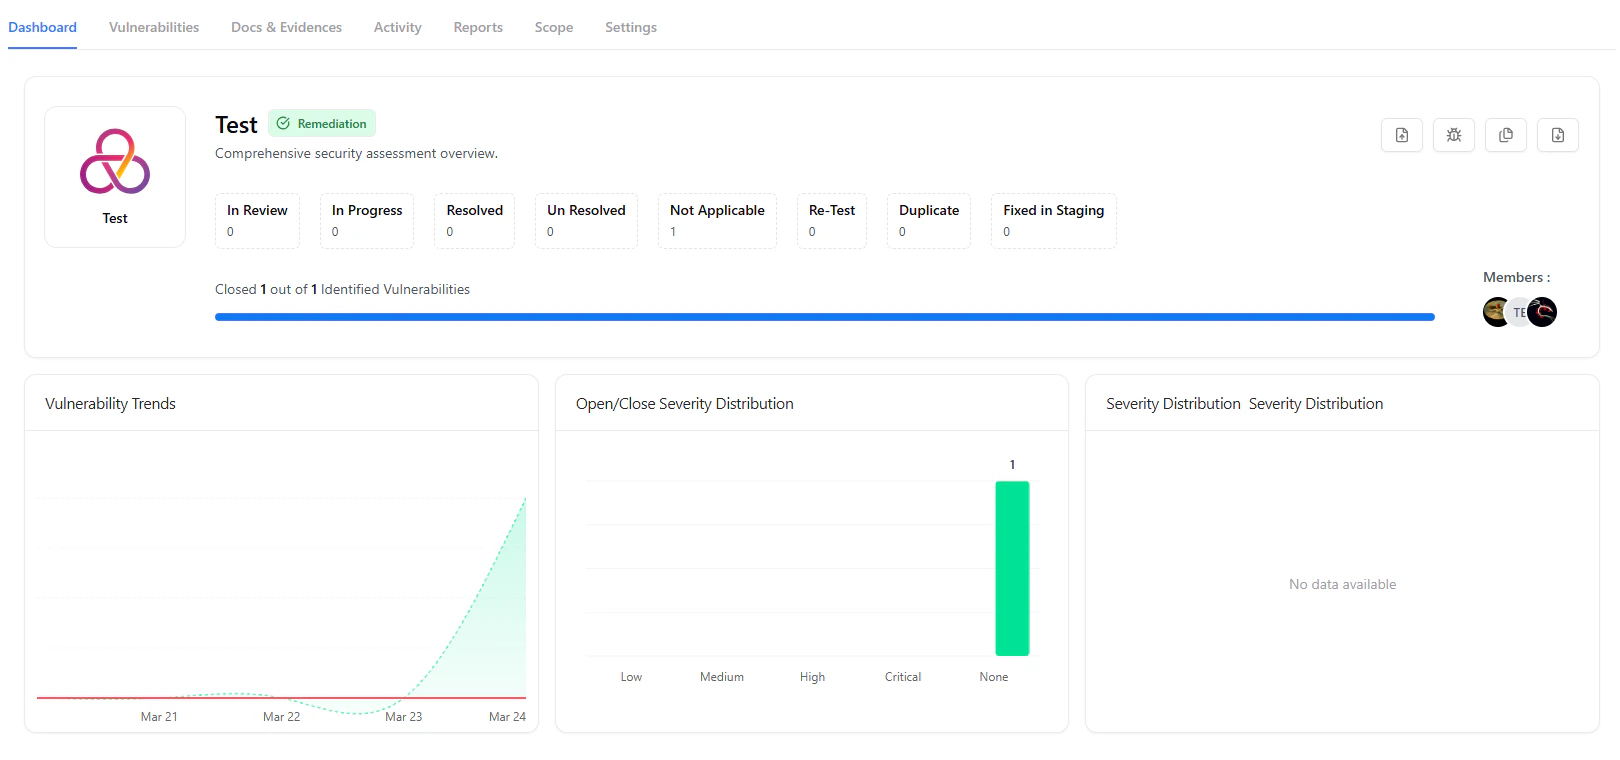
Task: Open the Reports tab
Action: [478, 27]
